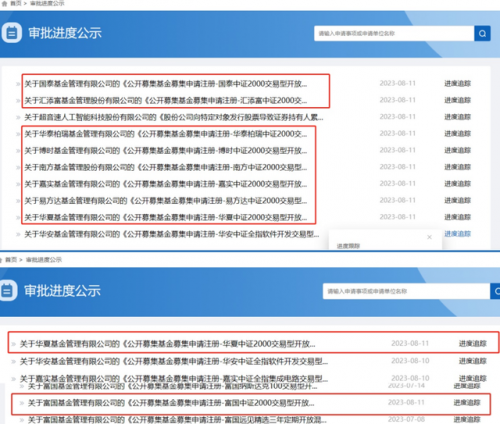Focus the upper page's 请输入申请事项或申请单位名称 search field

point(394,33)
